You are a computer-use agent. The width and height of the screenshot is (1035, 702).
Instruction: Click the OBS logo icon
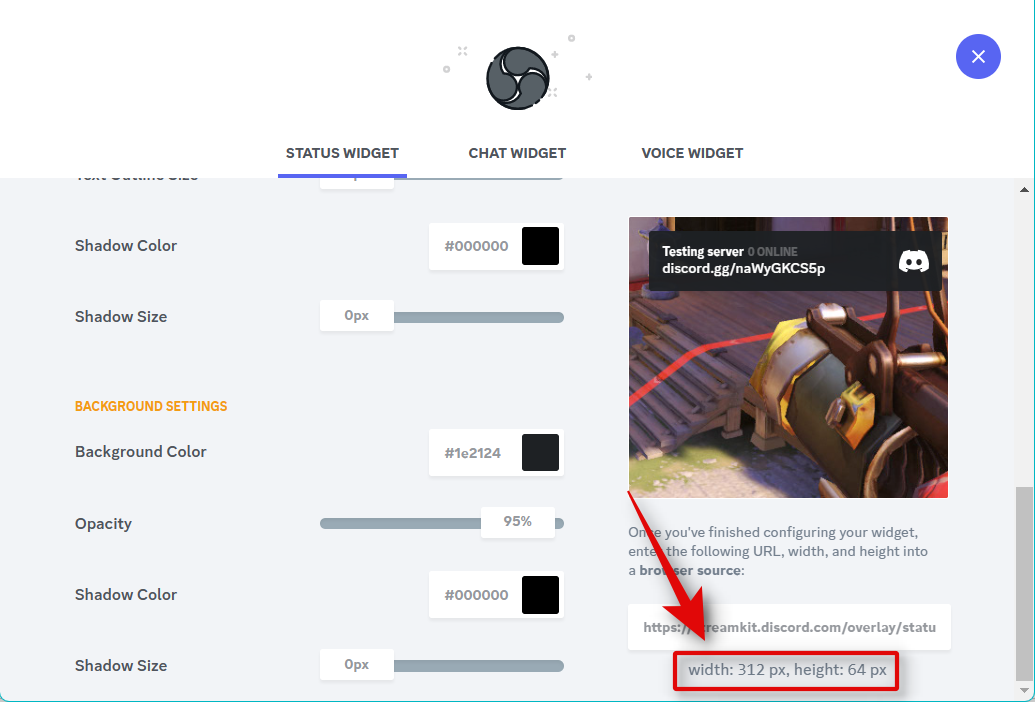pos(518,78)
